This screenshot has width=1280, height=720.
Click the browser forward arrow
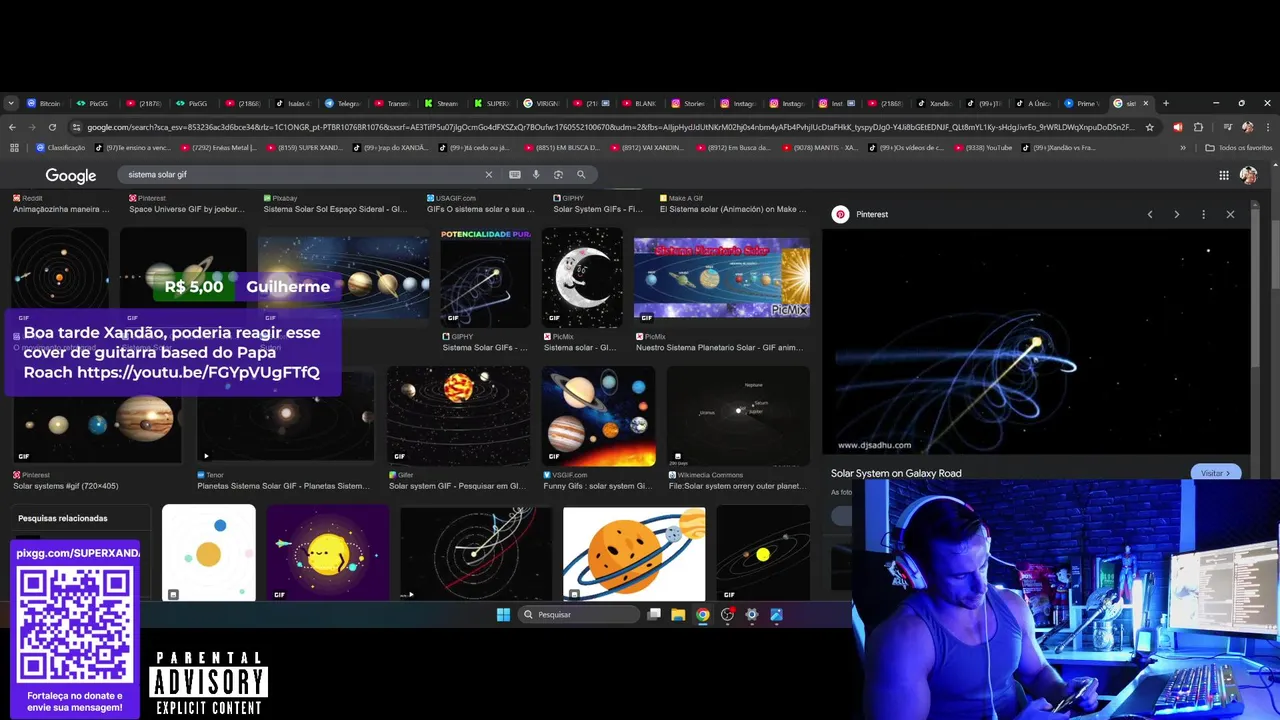pos(32,127)
